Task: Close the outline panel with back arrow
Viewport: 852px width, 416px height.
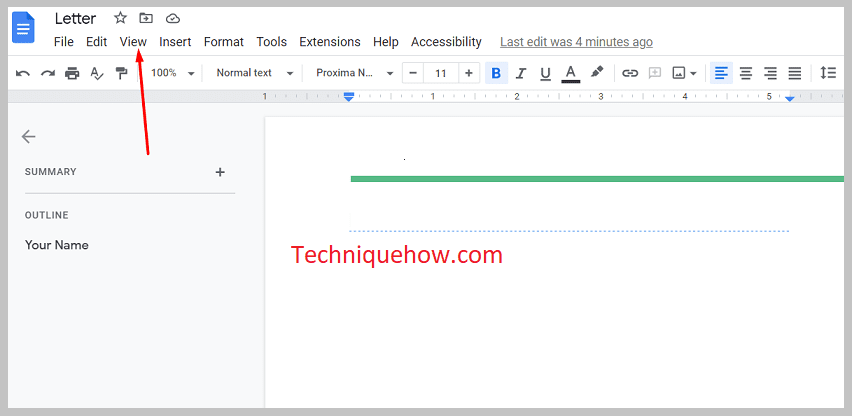Action: (28, 136)
